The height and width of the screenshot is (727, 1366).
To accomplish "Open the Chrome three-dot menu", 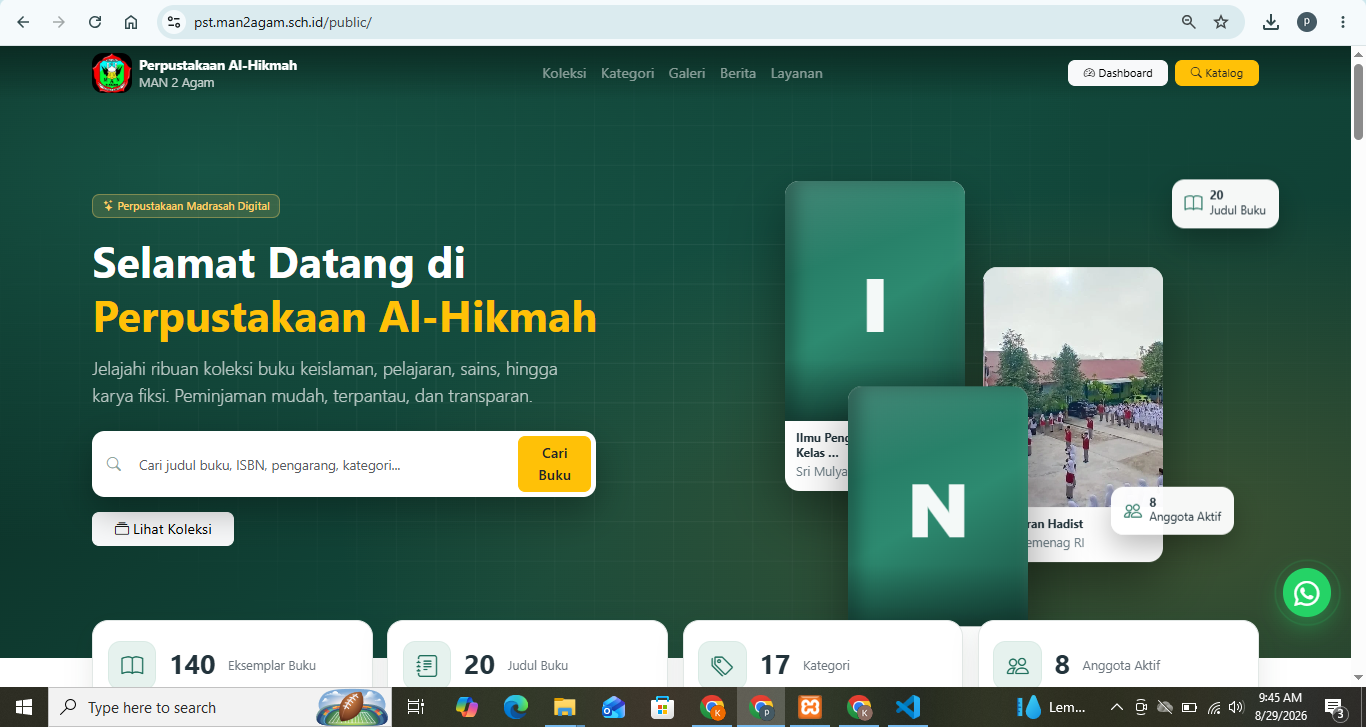I will coord(1343,22).
